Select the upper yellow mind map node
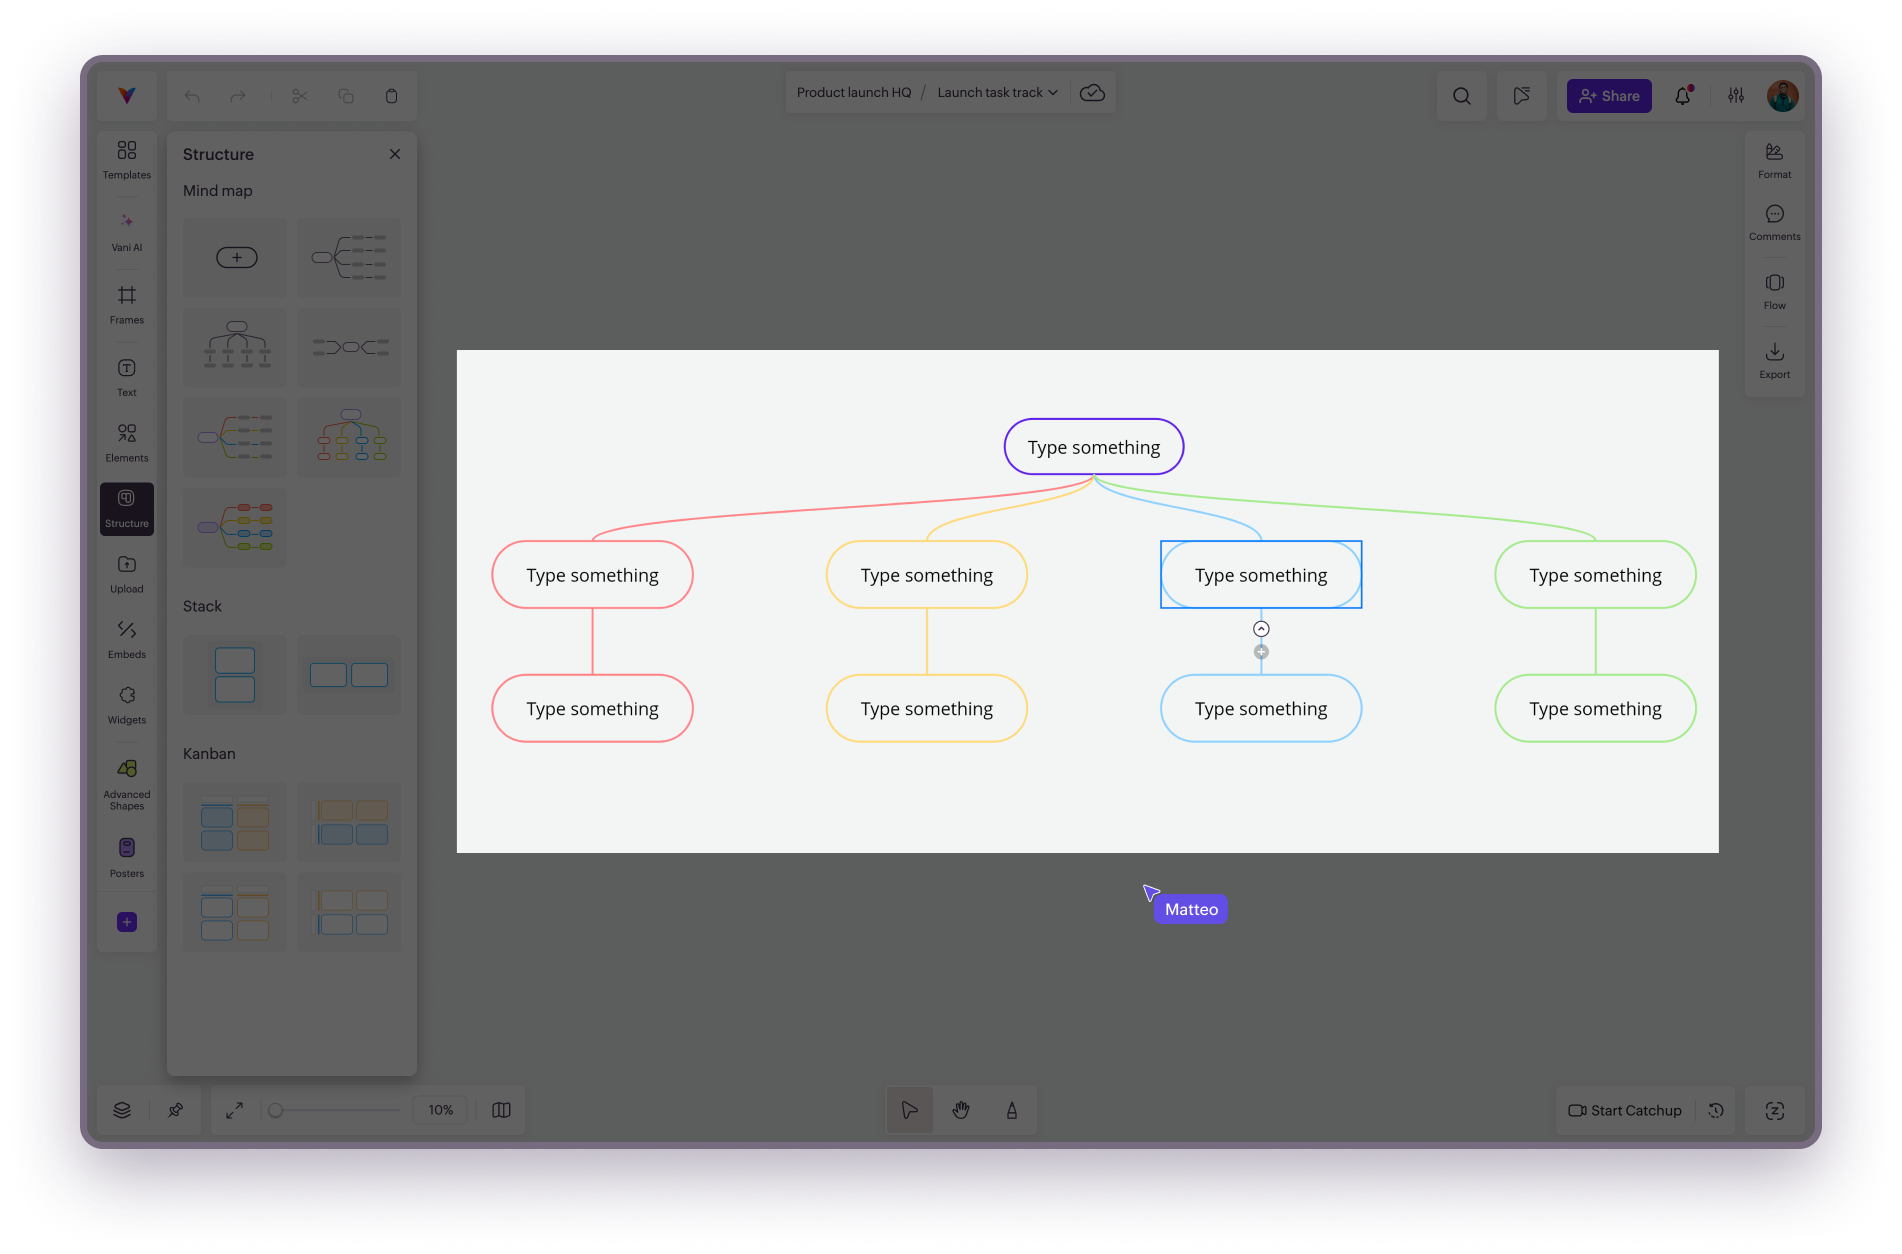This screenshot has width=1902, height=1254. point(927,575)
